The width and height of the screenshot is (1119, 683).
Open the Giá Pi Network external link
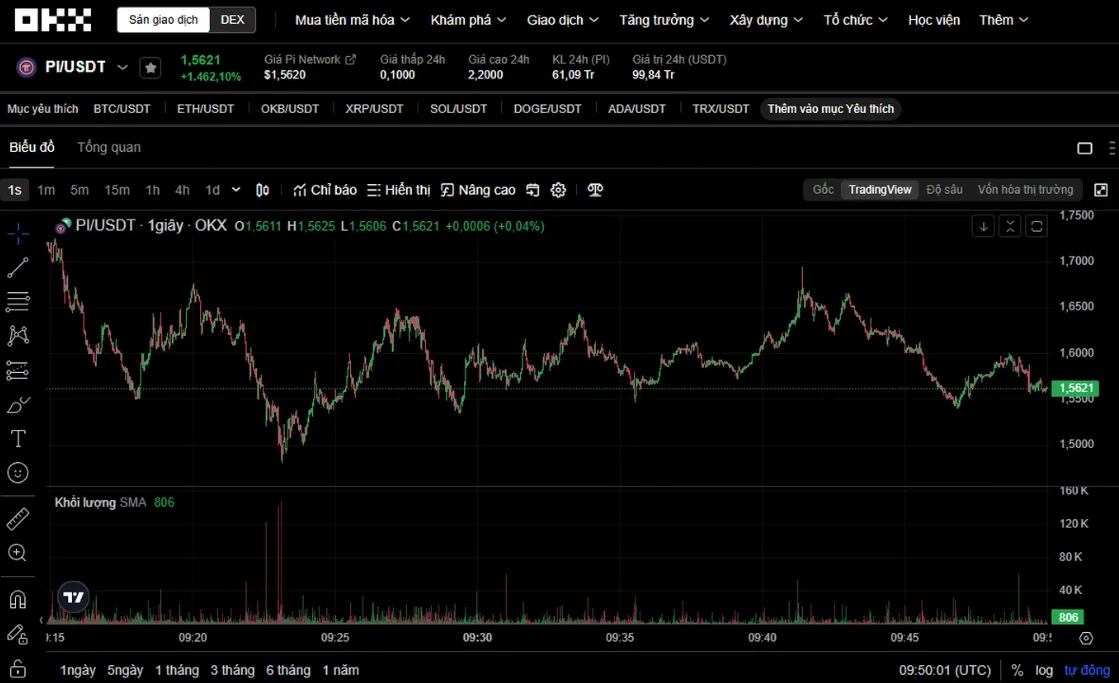[x=350, y=60]
